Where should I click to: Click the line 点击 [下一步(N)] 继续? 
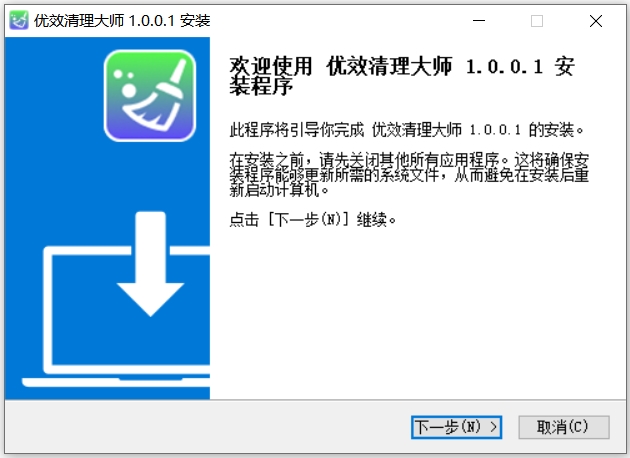pyautogui.click(x=313, y=220)
